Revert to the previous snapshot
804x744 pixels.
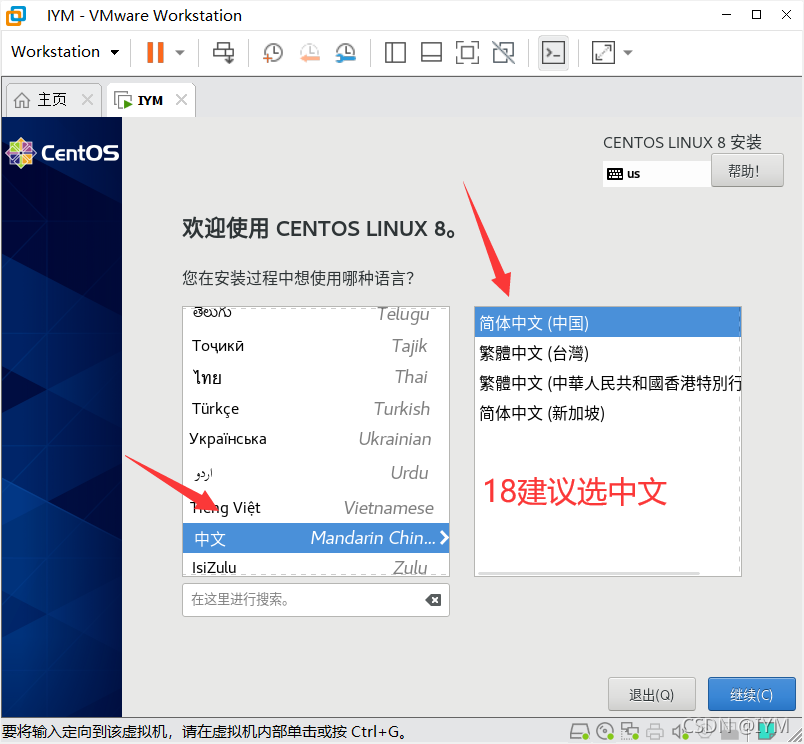(310, 52)
